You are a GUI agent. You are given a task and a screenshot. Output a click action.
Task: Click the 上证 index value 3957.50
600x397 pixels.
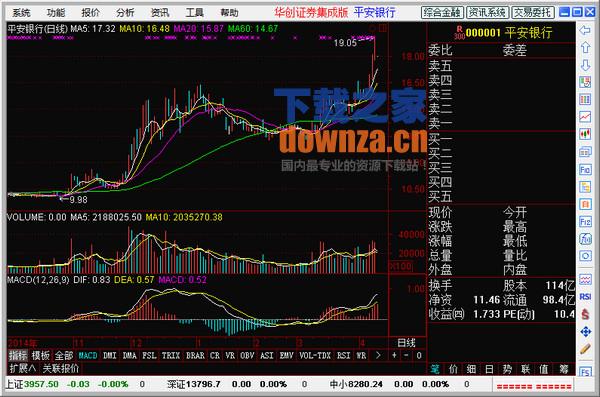pyautogui.click(x=41, y=384)
